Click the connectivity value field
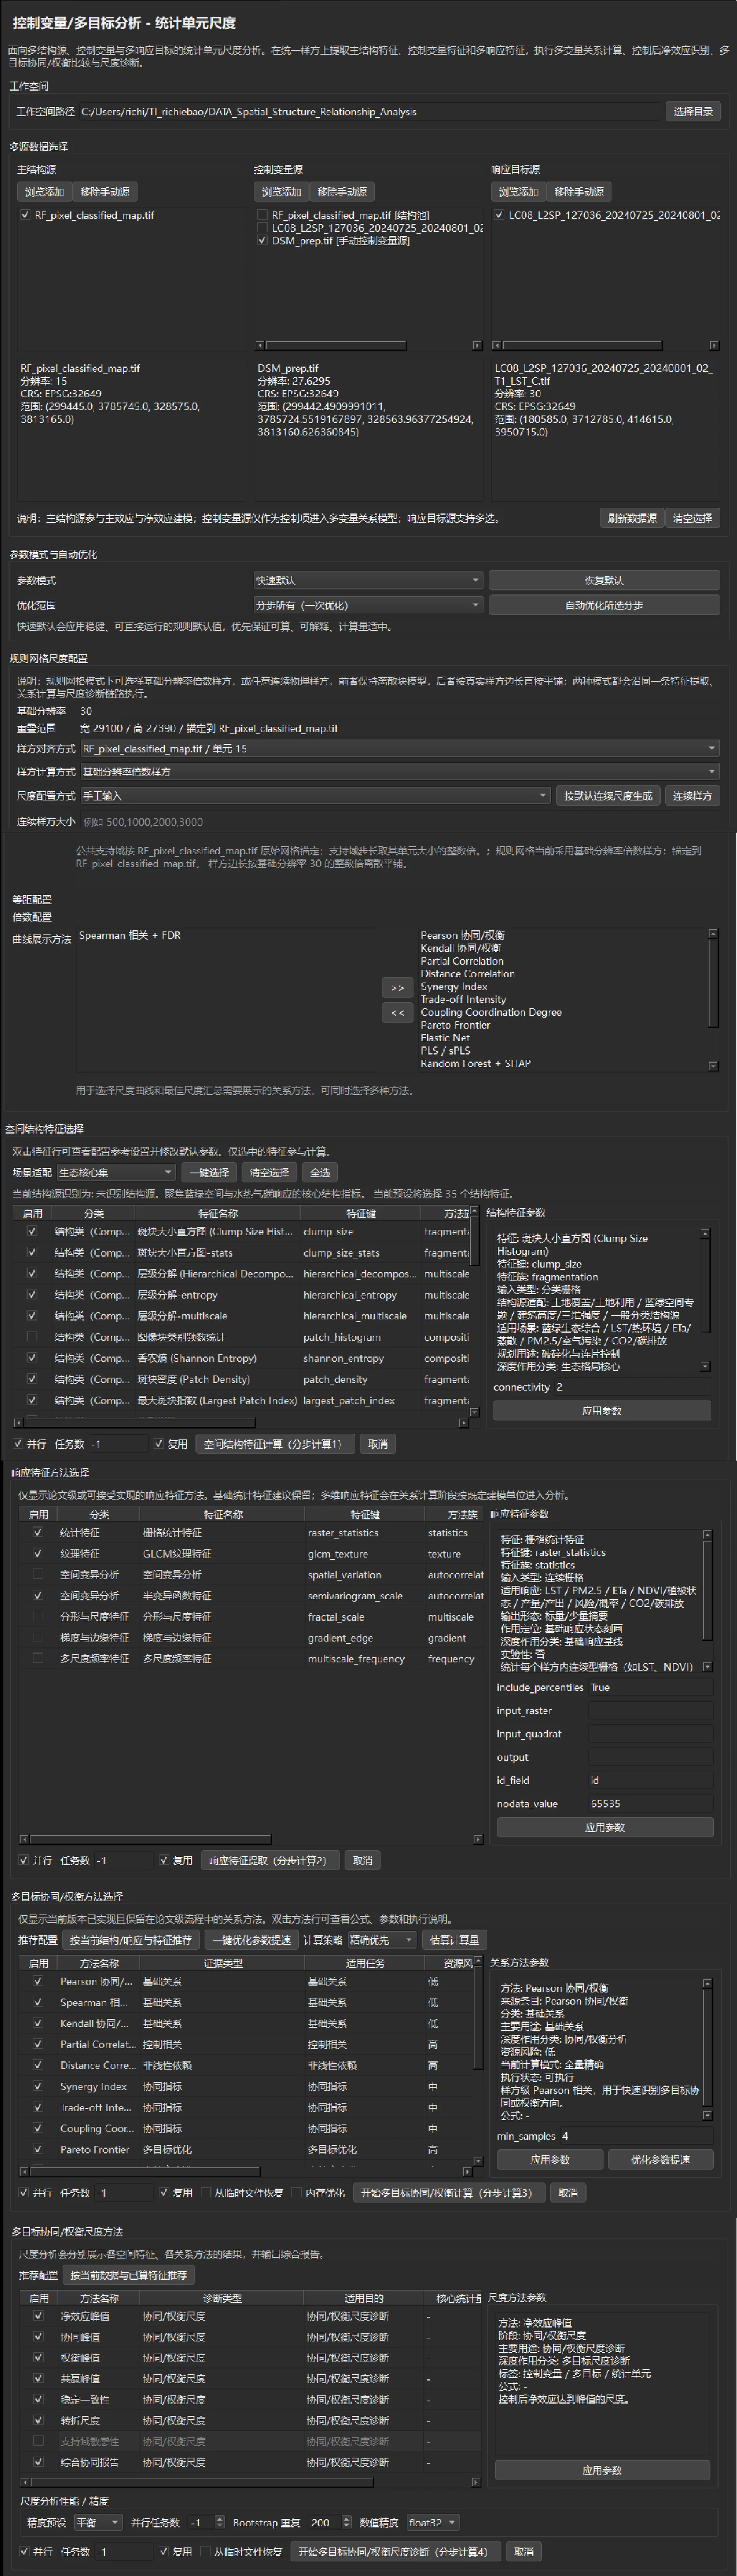 tap(632, 1387)
